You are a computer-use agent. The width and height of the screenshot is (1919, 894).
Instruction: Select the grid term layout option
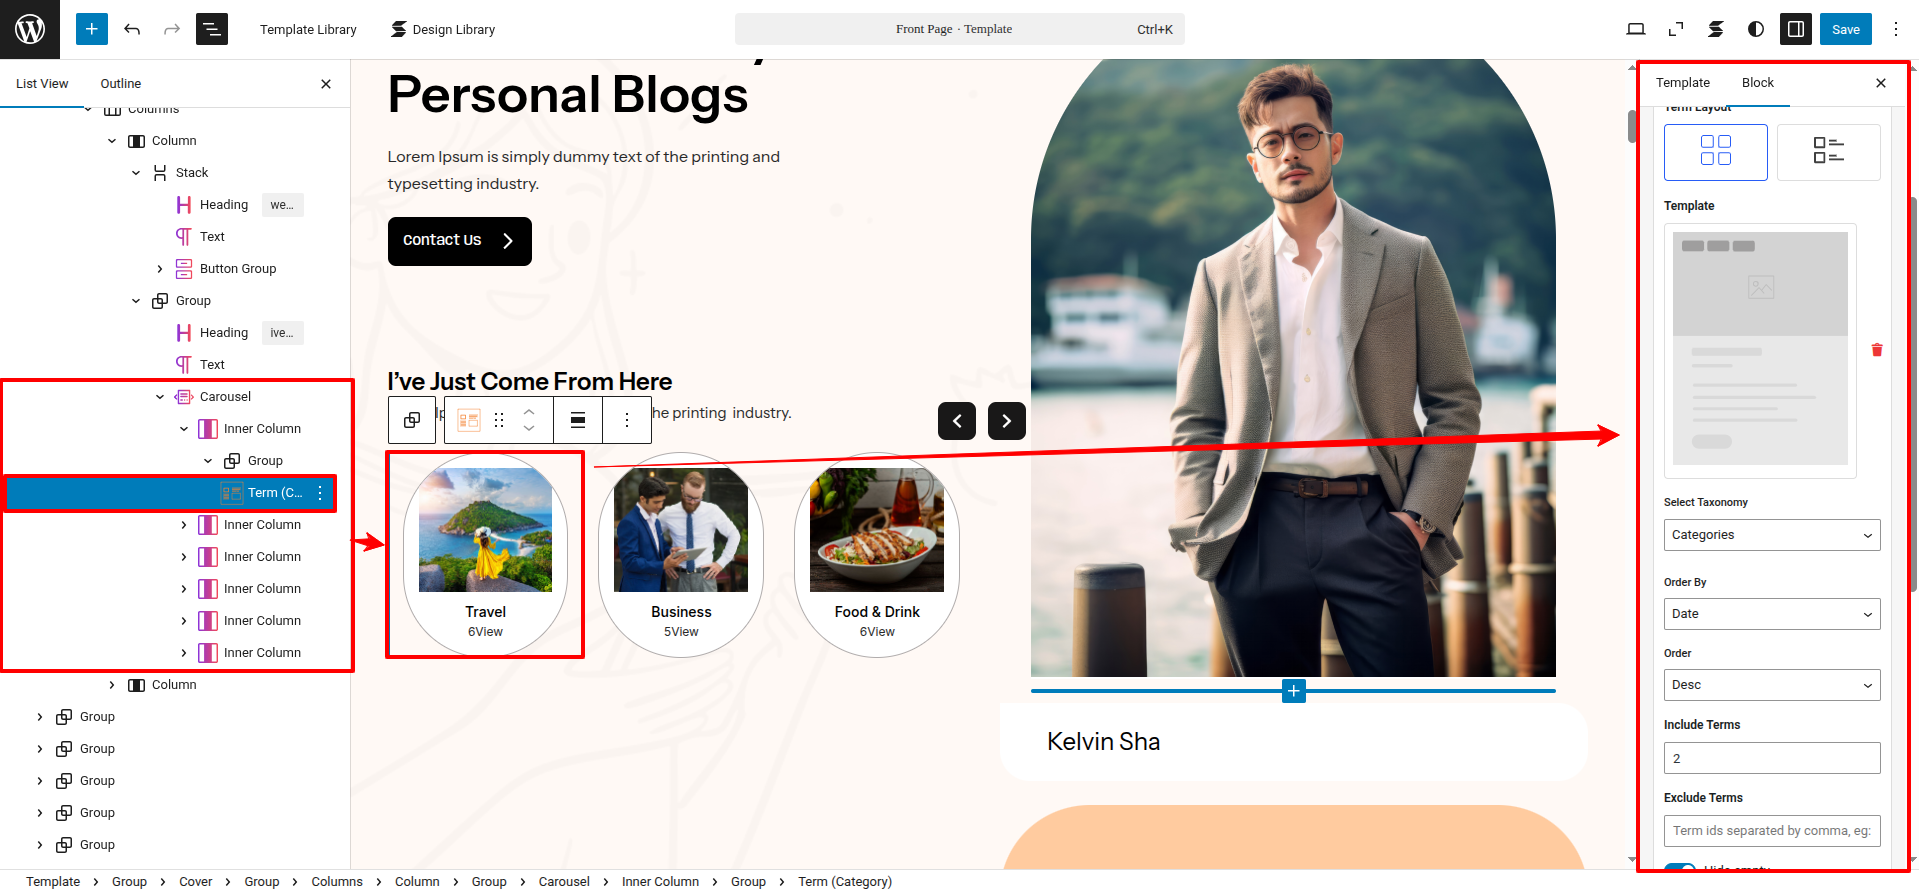coord(1715,152)
